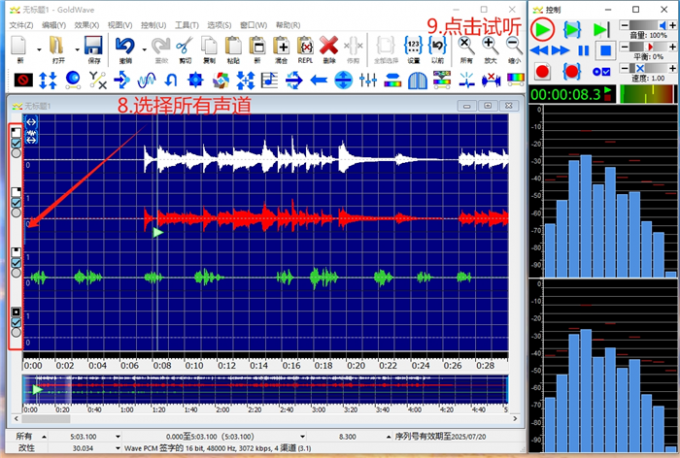Play the selection with braces play button
This screenshot has height=458, width=680.
pos(572,29)
